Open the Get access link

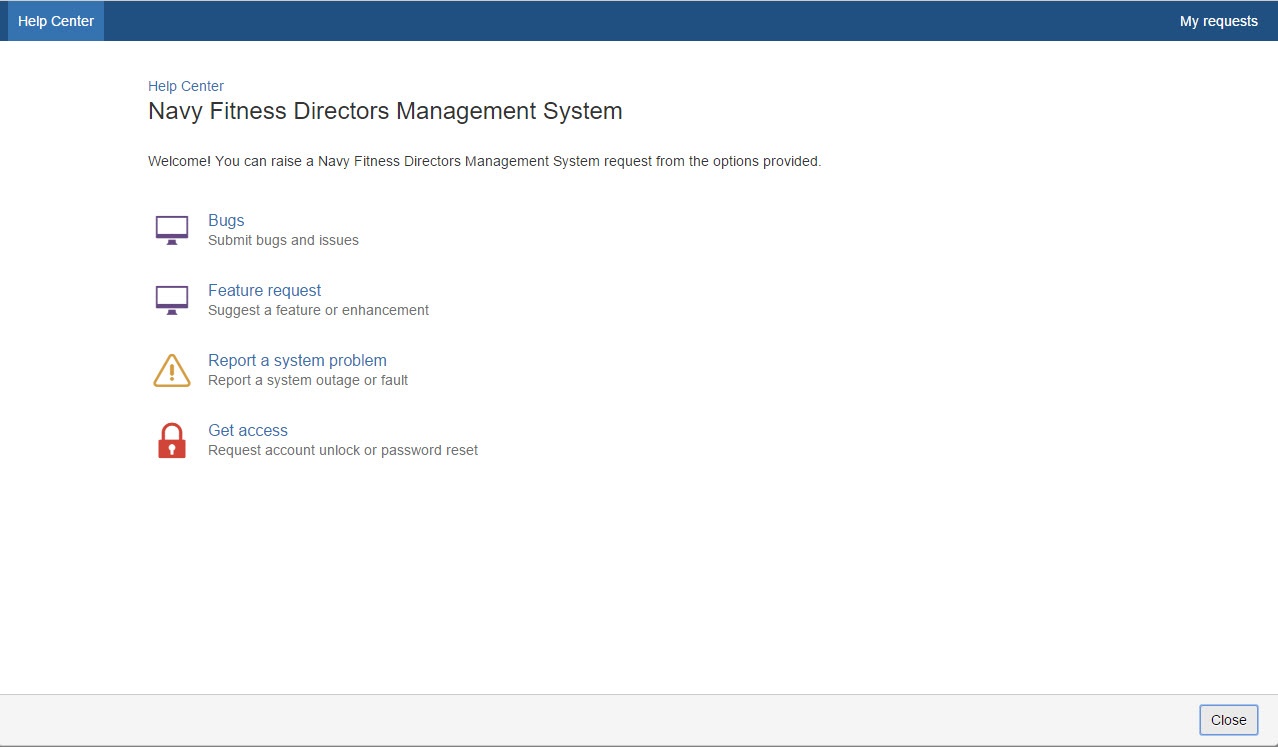(x=248, y=431)
